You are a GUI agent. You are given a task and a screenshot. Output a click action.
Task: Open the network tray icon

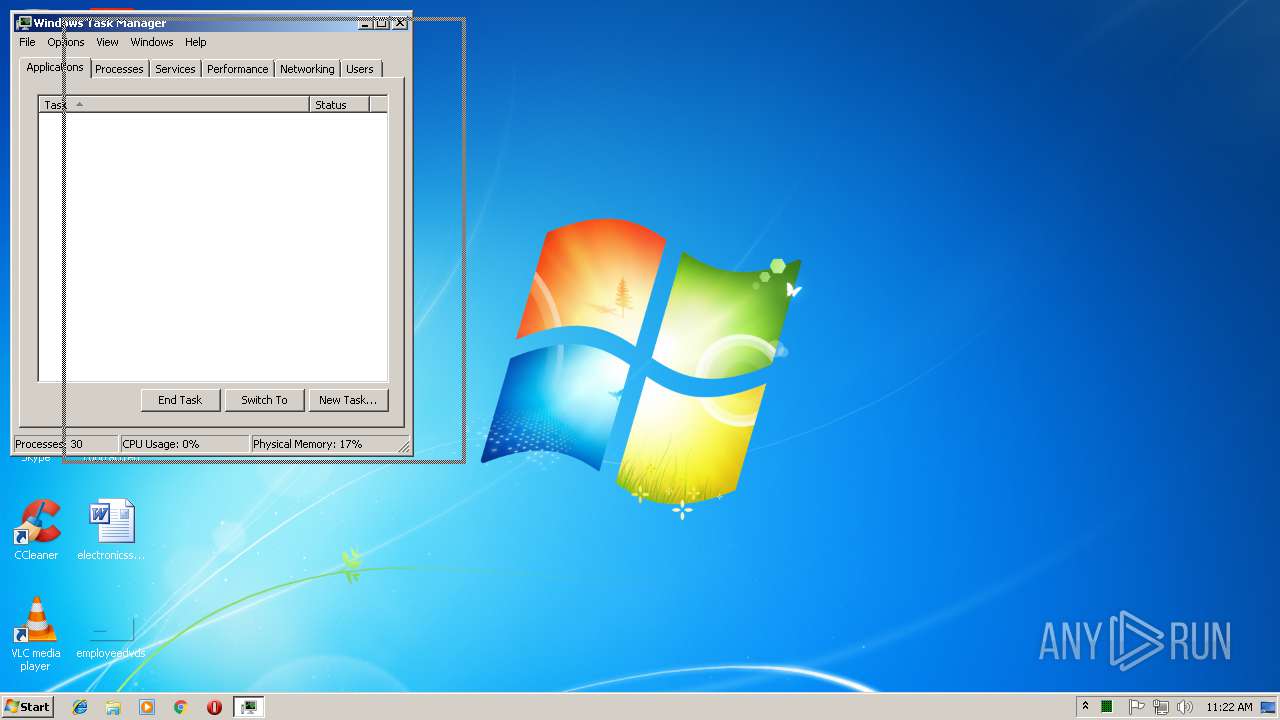pos(1161,707)
